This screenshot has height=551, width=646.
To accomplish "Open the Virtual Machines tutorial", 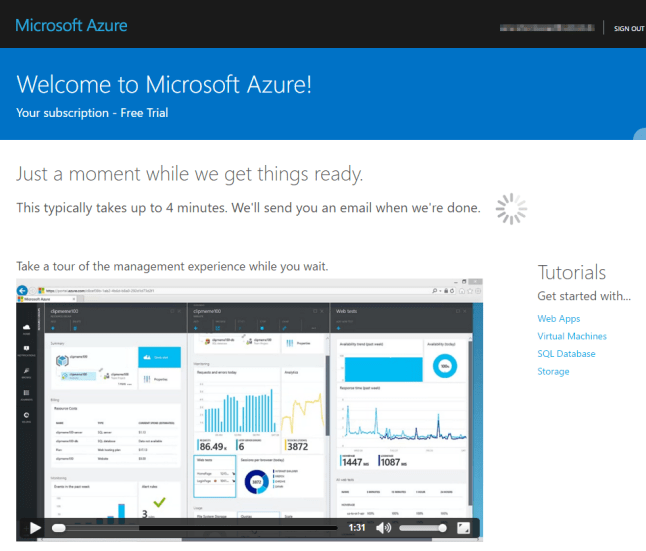I will click(x=572, y=336).
